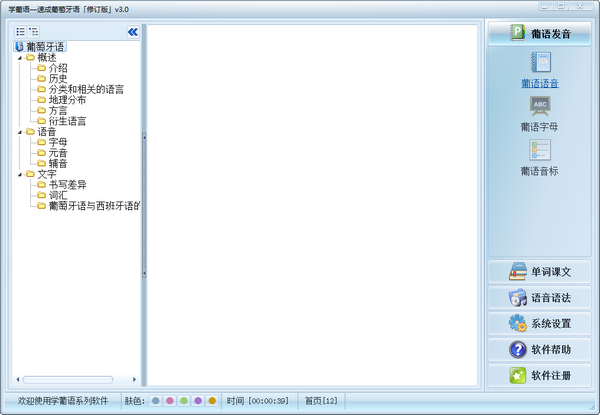This screenshot has width=600, height=415.
Task: Click the 葡语字母 label
Action: (x=540, y=127)
